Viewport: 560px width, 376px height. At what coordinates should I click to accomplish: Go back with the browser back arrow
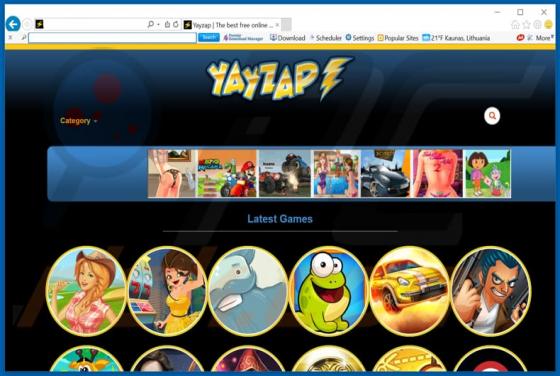[13, 24]
